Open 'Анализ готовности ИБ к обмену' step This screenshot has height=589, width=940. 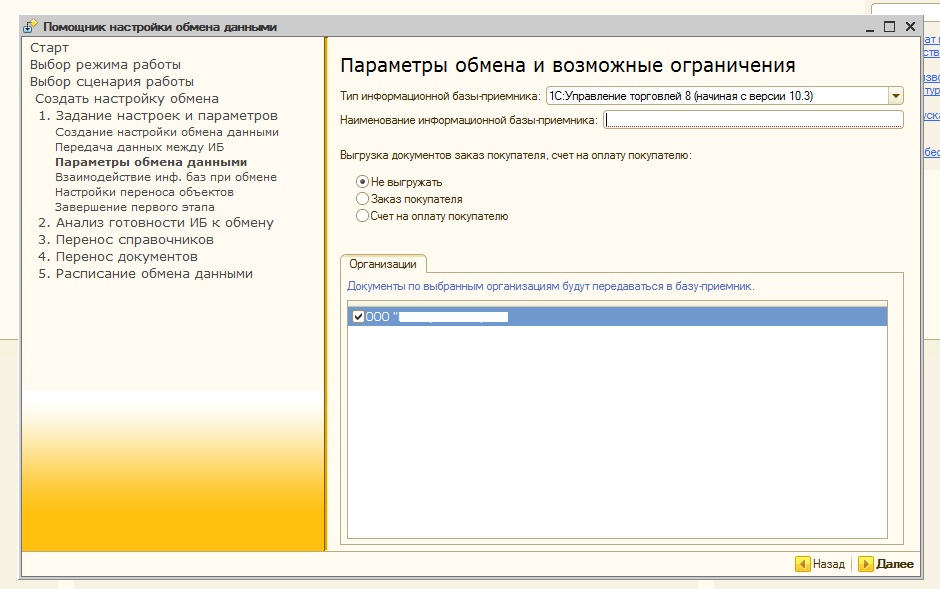coord(164,223)
